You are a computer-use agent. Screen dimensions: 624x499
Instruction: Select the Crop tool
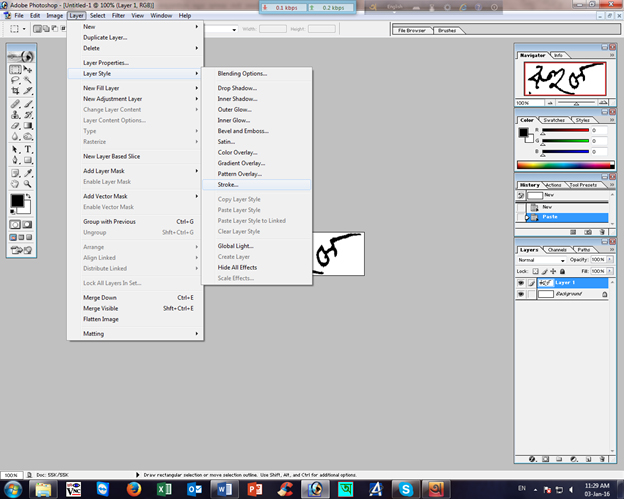click(x=15, y=91)
